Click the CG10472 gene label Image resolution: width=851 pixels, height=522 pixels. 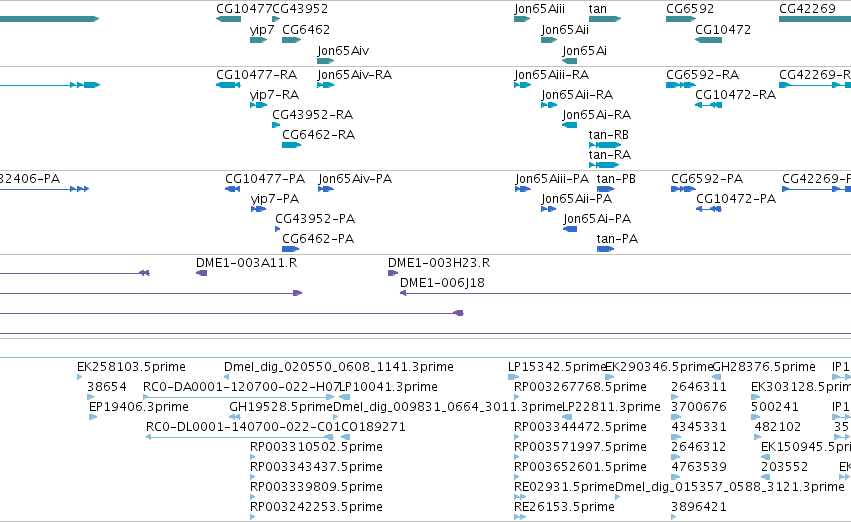pos(723,30)
